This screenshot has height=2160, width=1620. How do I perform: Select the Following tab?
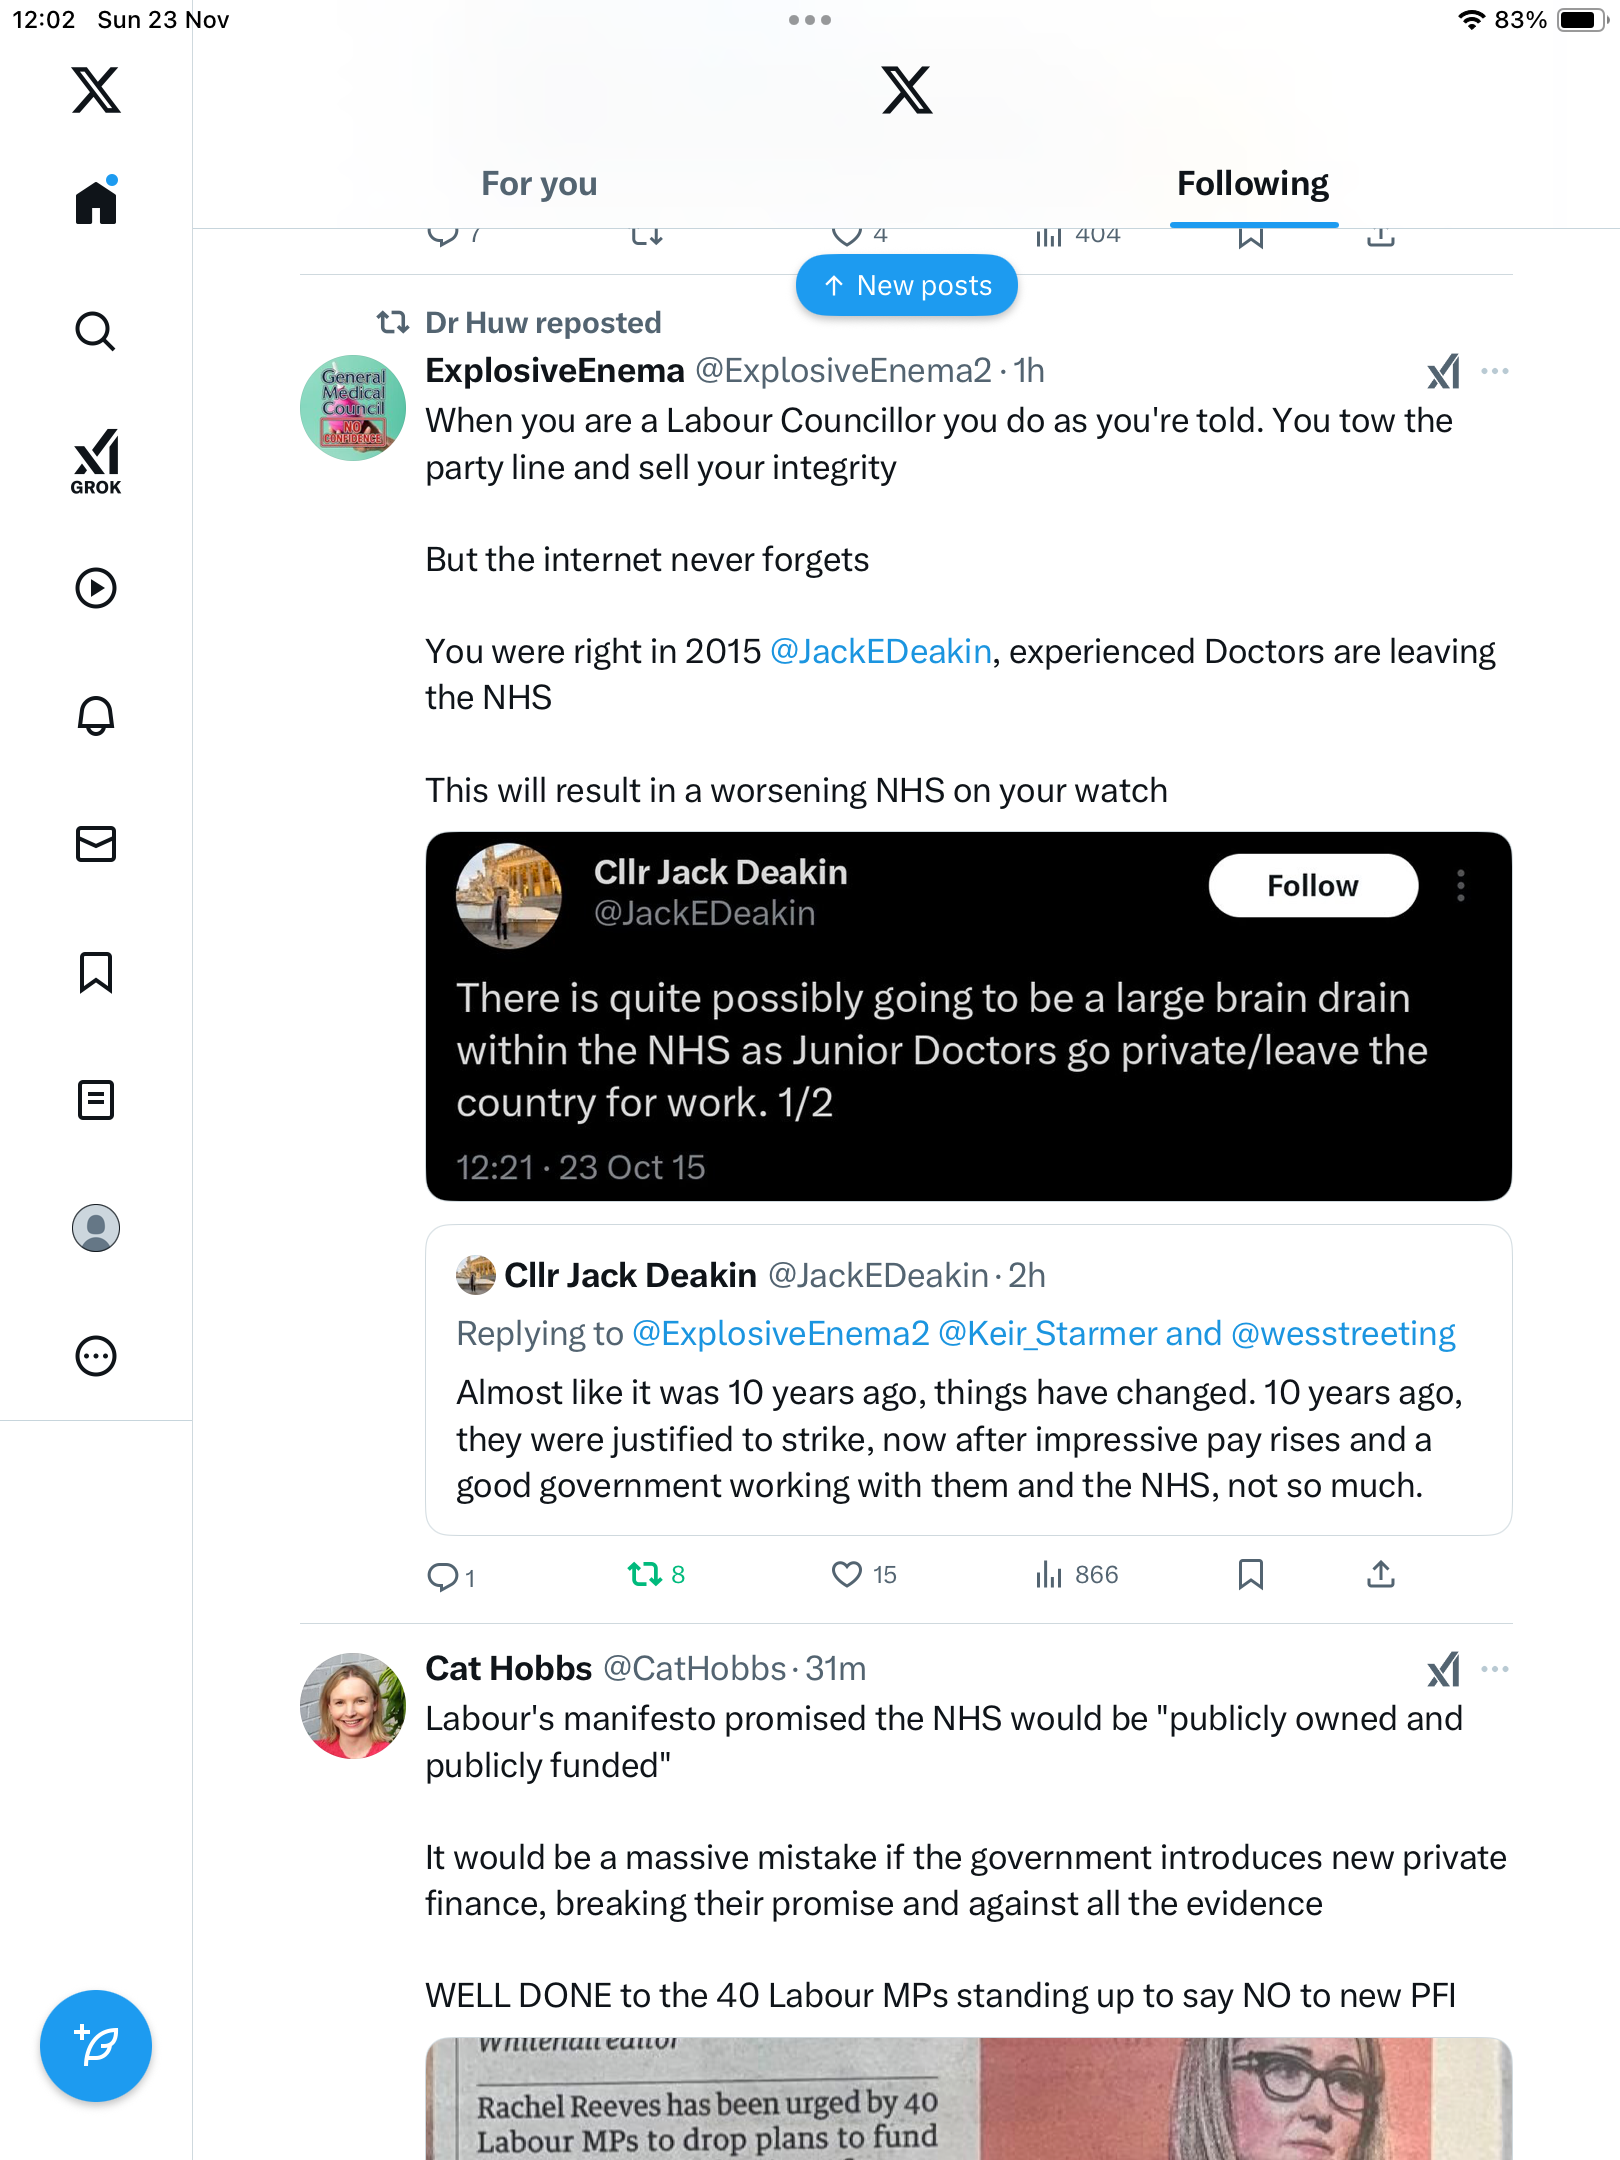(x=1252, y=184)
